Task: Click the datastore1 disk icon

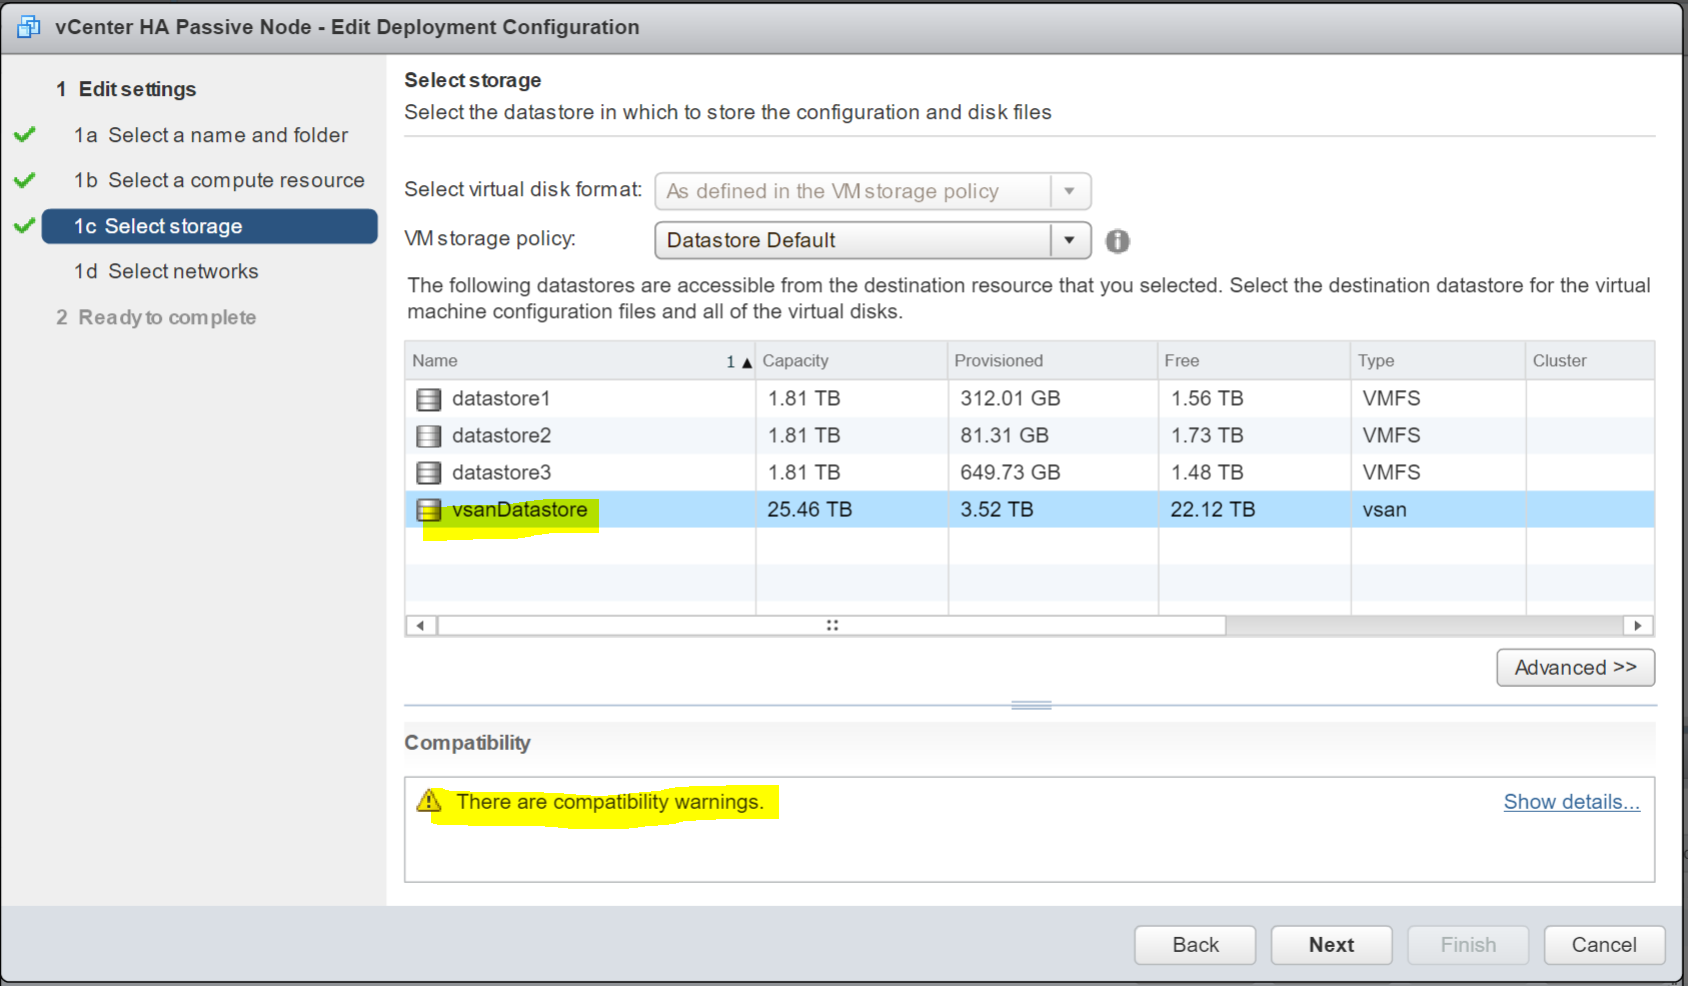Action: [x=429, y=399]
